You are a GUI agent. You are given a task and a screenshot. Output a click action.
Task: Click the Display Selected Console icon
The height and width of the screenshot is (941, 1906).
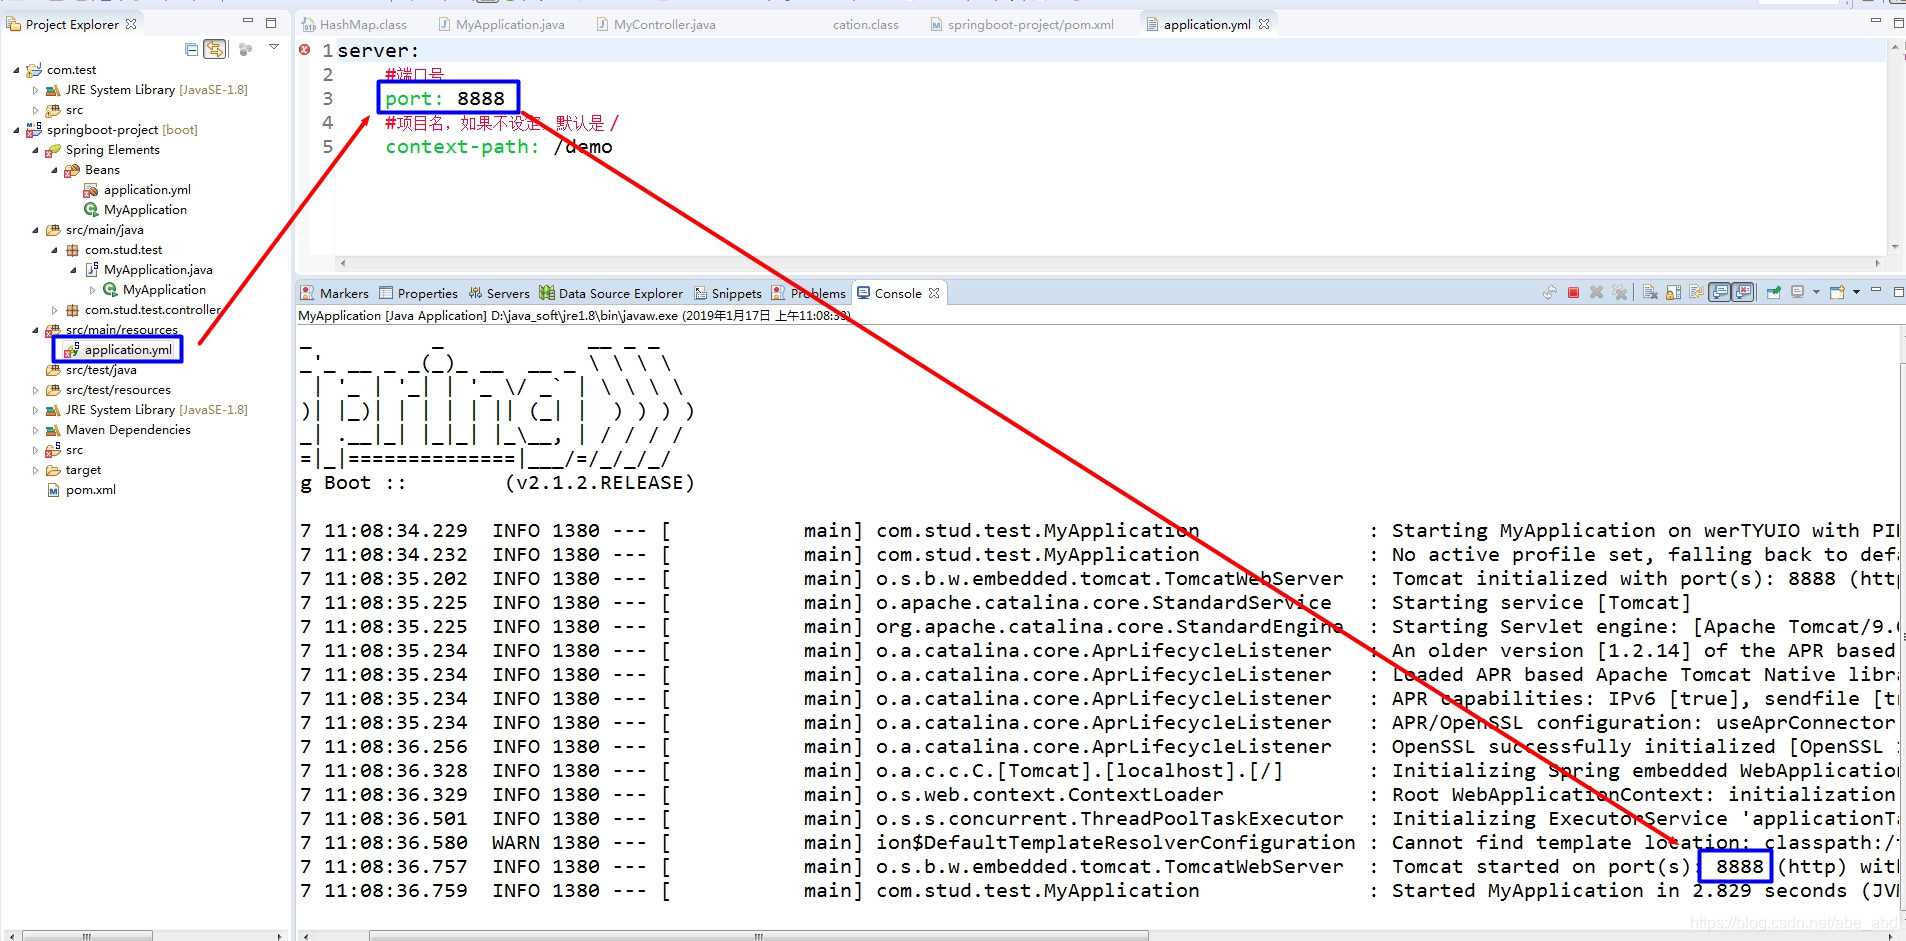(x=1797, y=292)
